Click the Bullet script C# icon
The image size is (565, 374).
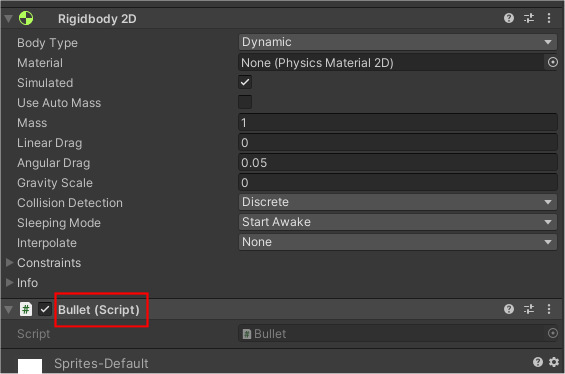26,309
